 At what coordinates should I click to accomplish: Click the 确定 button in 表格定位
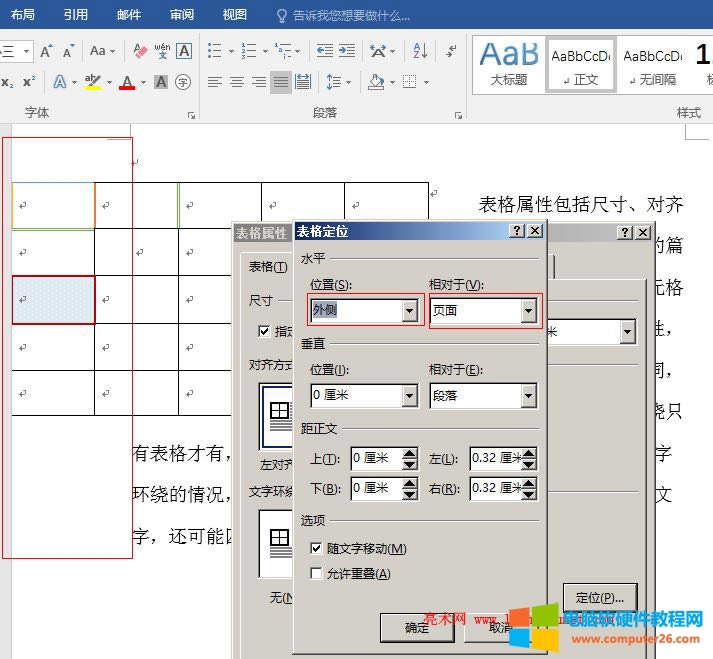[x=417, y=627]
